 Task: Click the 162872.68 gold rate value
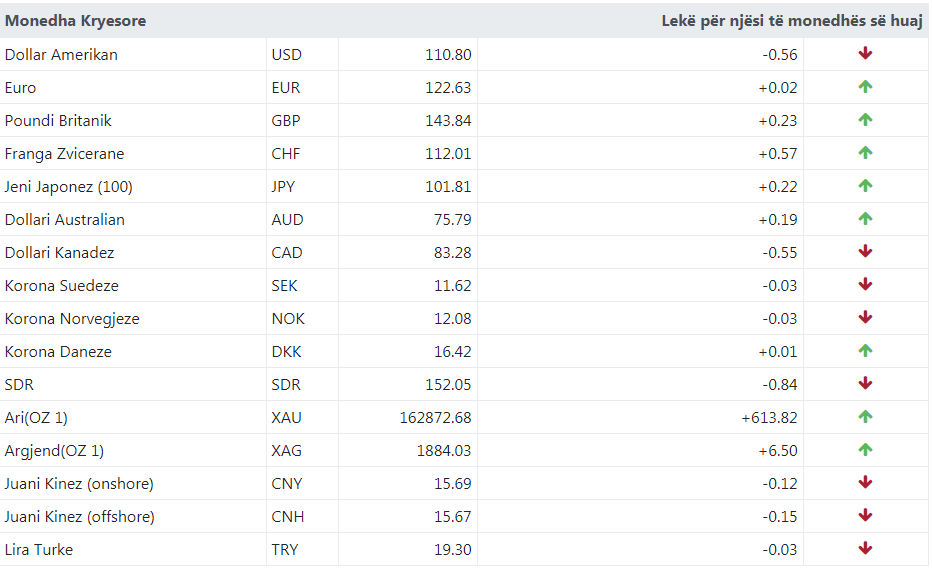[x=435, y=417]
